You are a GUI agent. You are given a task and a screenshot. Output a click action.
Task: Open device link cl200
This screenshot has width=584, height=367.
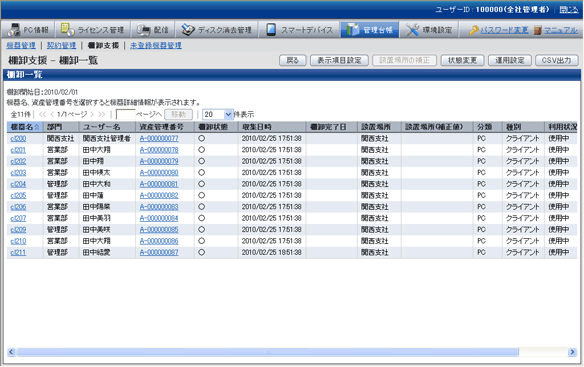pyautogui.click(x=18, y=139)
